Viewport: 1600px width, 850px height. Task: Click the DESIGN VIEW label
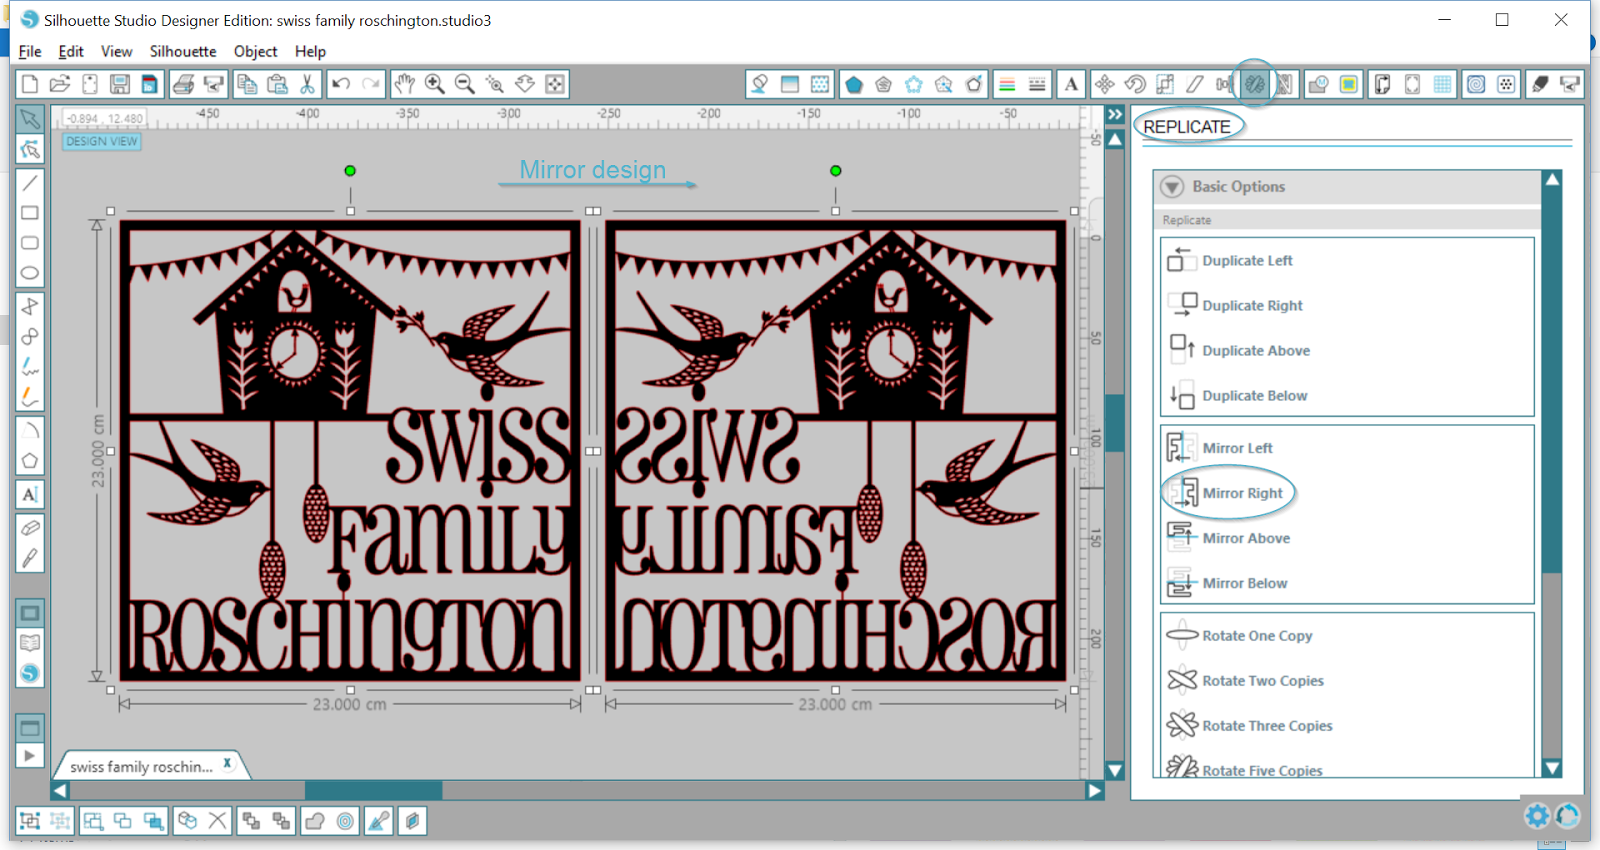[x=102, y=142]
